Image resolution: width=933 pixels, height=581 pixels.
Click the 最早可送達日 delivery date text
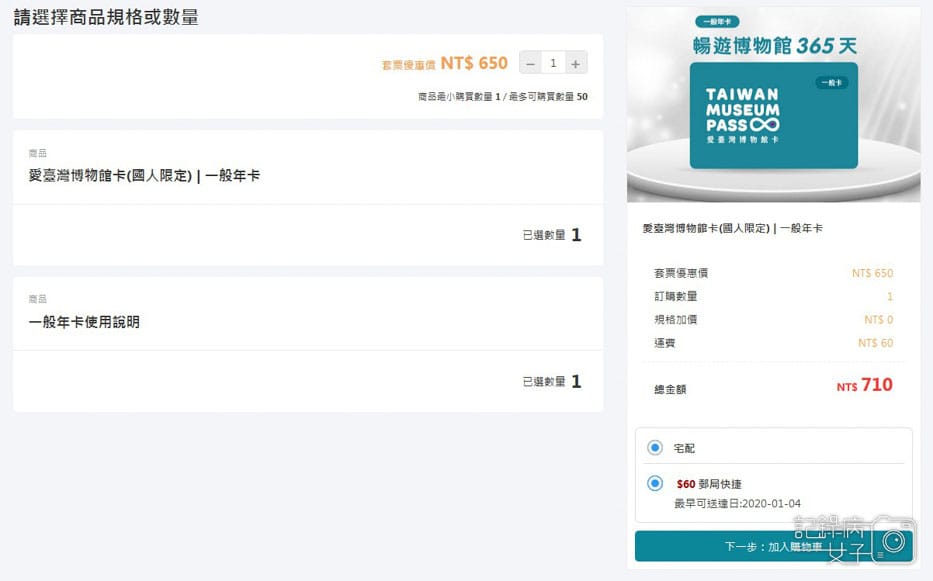point(737,502)
